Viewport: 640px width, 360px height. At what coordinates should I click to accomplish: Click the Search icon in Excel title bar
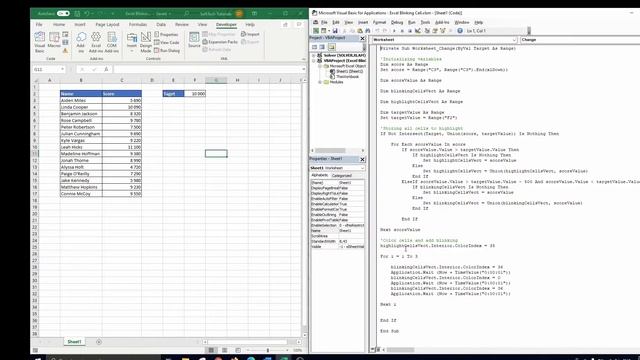187,13
